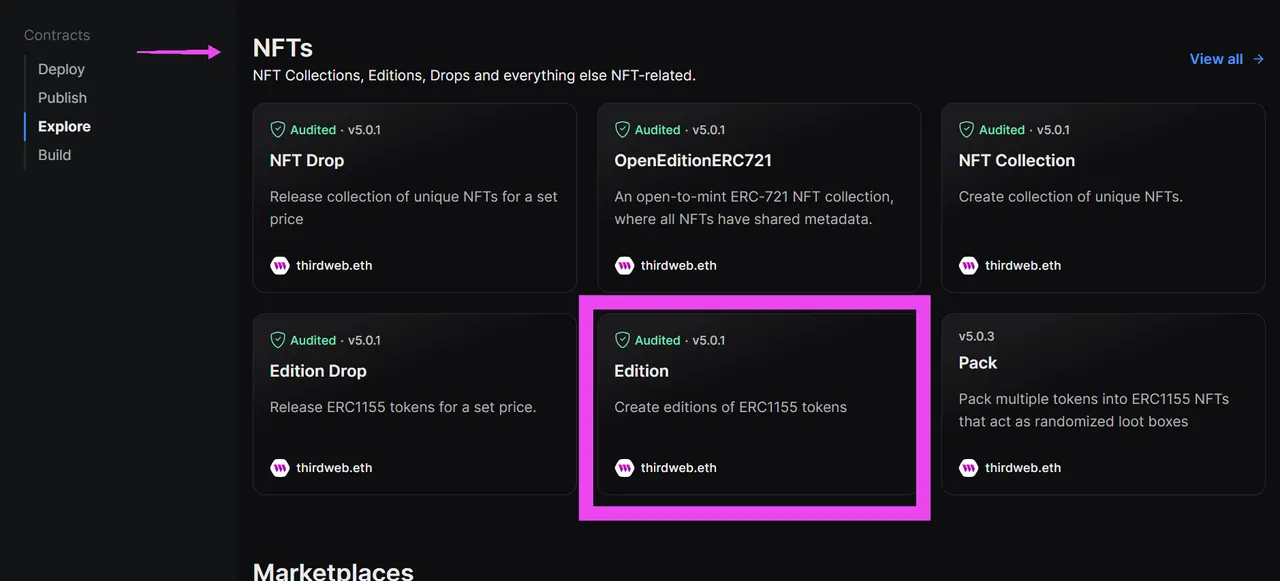
Task: Go to Publish in the Contracts sidebar
Action: (62, 98)
